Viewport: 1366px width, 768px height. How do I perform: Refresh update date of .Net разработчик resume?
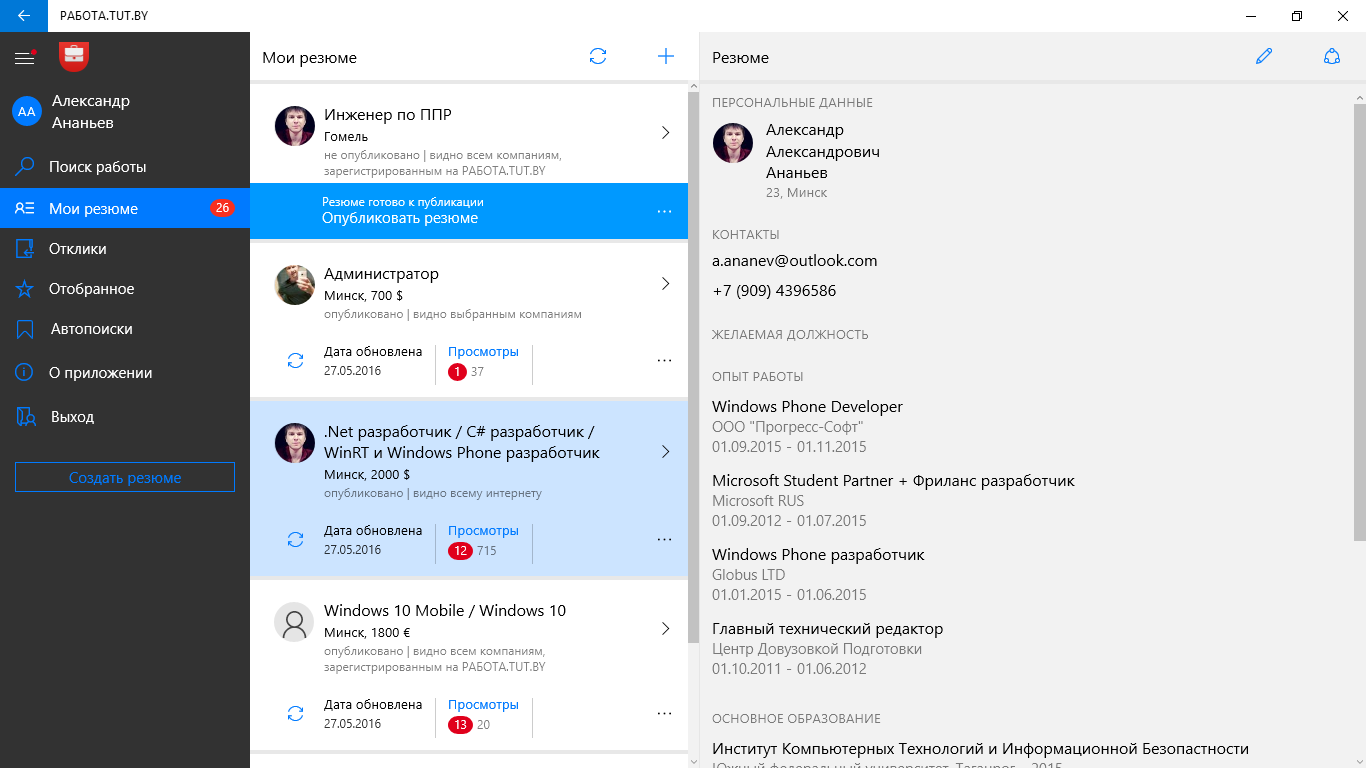pyautogui.click(x=295, y=540)
